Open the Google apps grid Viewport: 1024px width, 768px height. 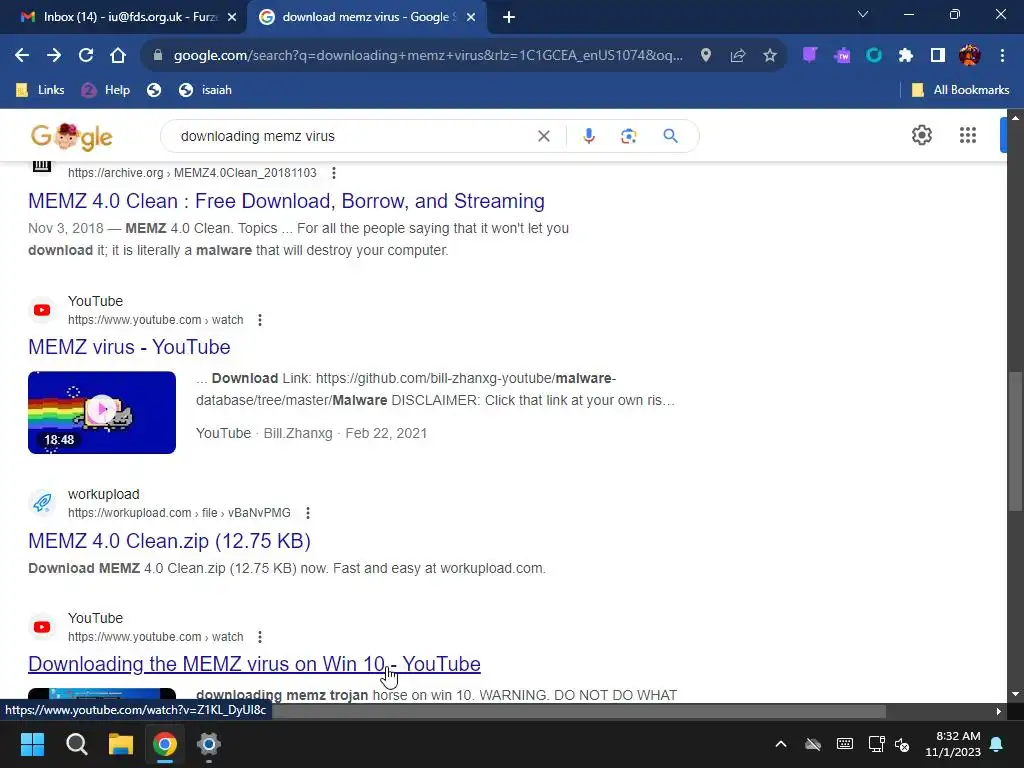click(x=968, y=135)
